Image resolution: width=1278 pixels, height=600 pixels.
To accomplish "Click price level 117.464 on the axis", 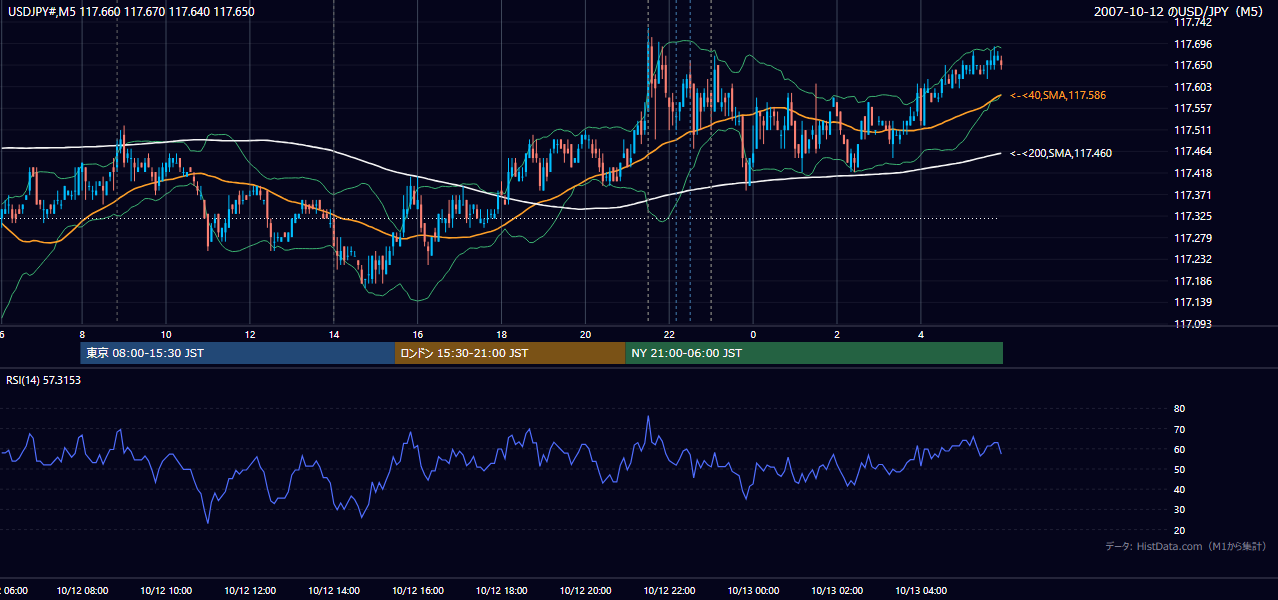I will coord(1193,151).
